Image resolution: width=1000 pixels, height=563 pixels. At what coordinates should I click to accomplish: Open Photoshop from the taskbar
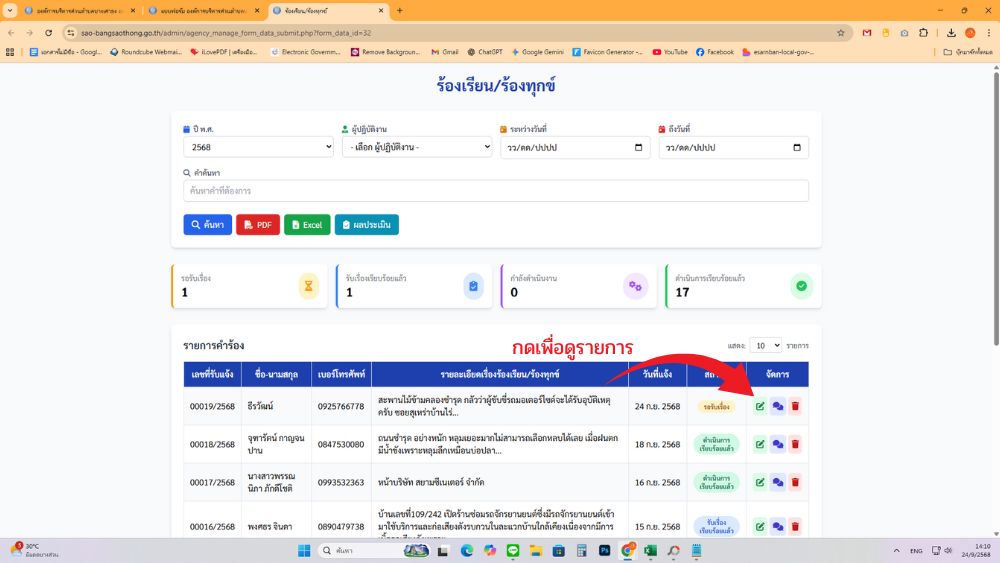click(605, 551)
